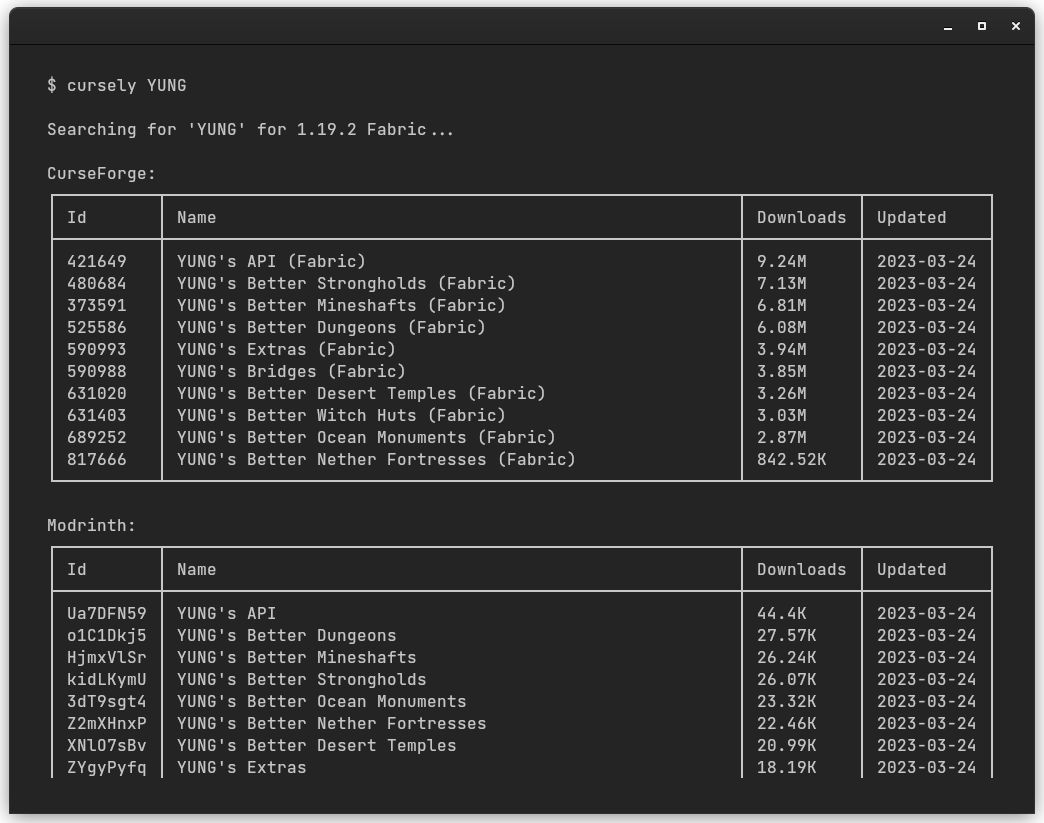Image resolution: width=1044 pixels, height=823 pixels.
Task: Click the 44.4K downloads value
Action: [x=782, y=613]
